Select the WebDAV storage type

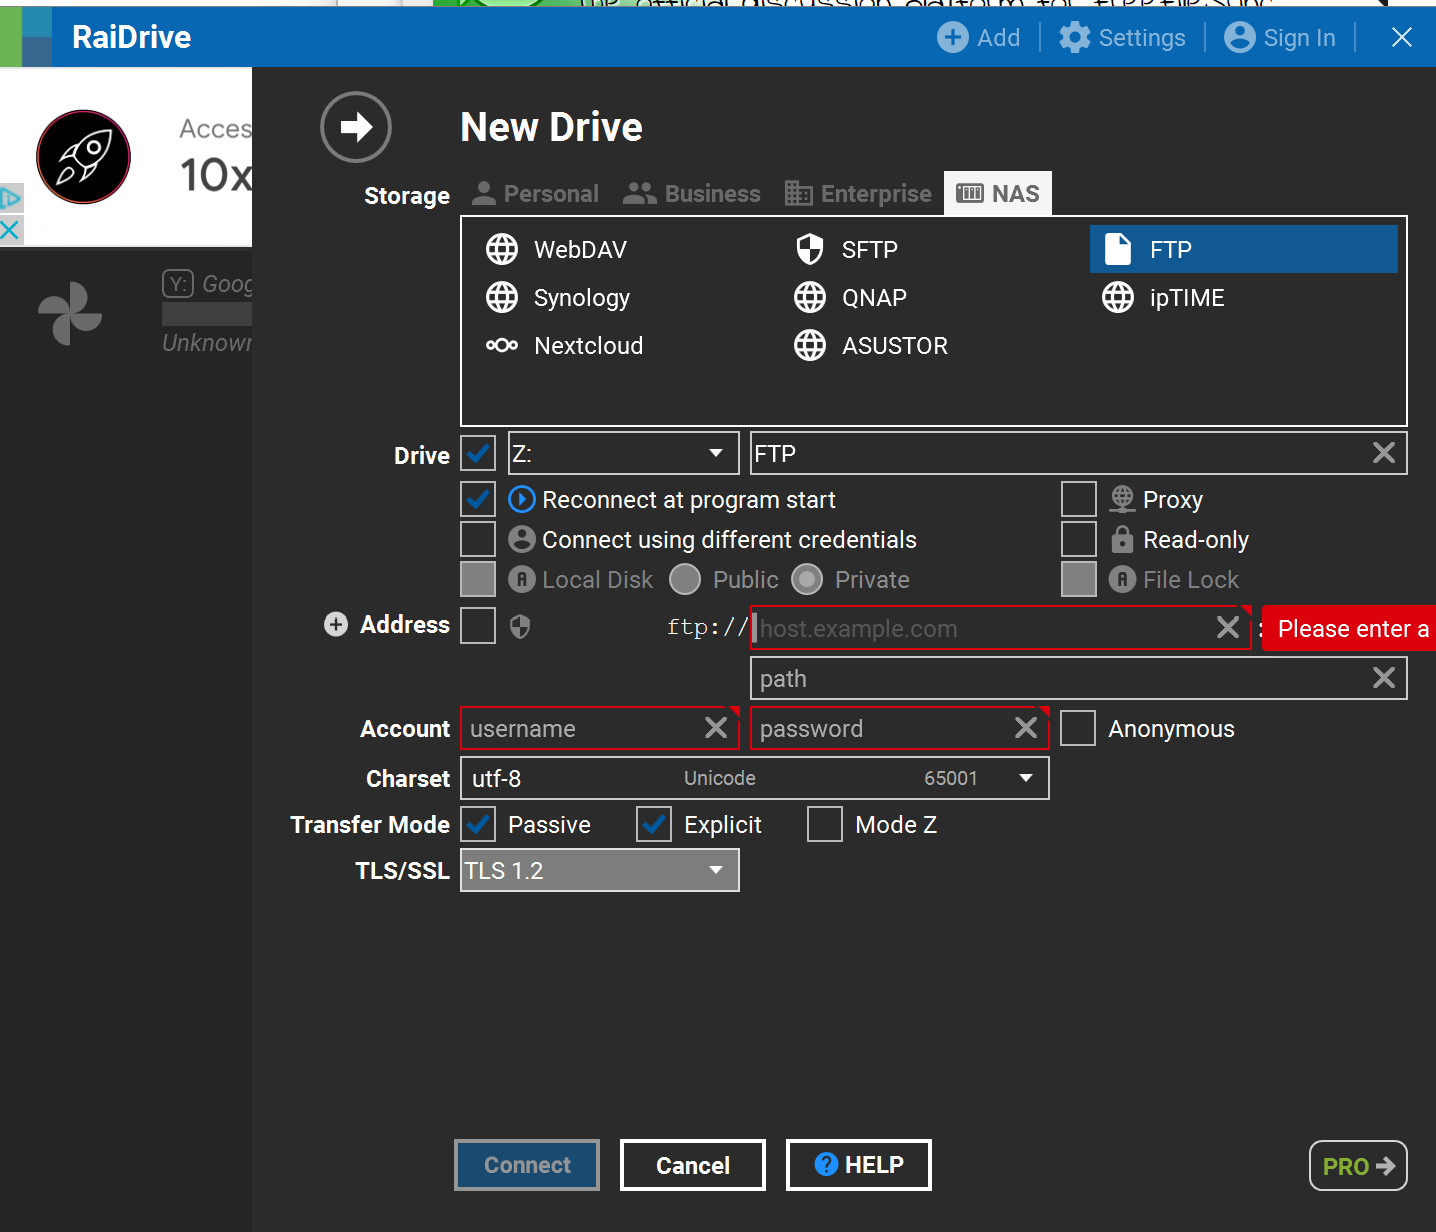click(x=556, y=249)
